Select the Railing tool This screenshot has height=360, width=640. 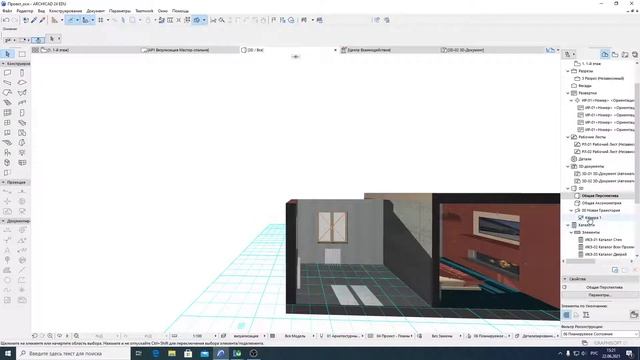pyautogui.click(x=22, y=102)
